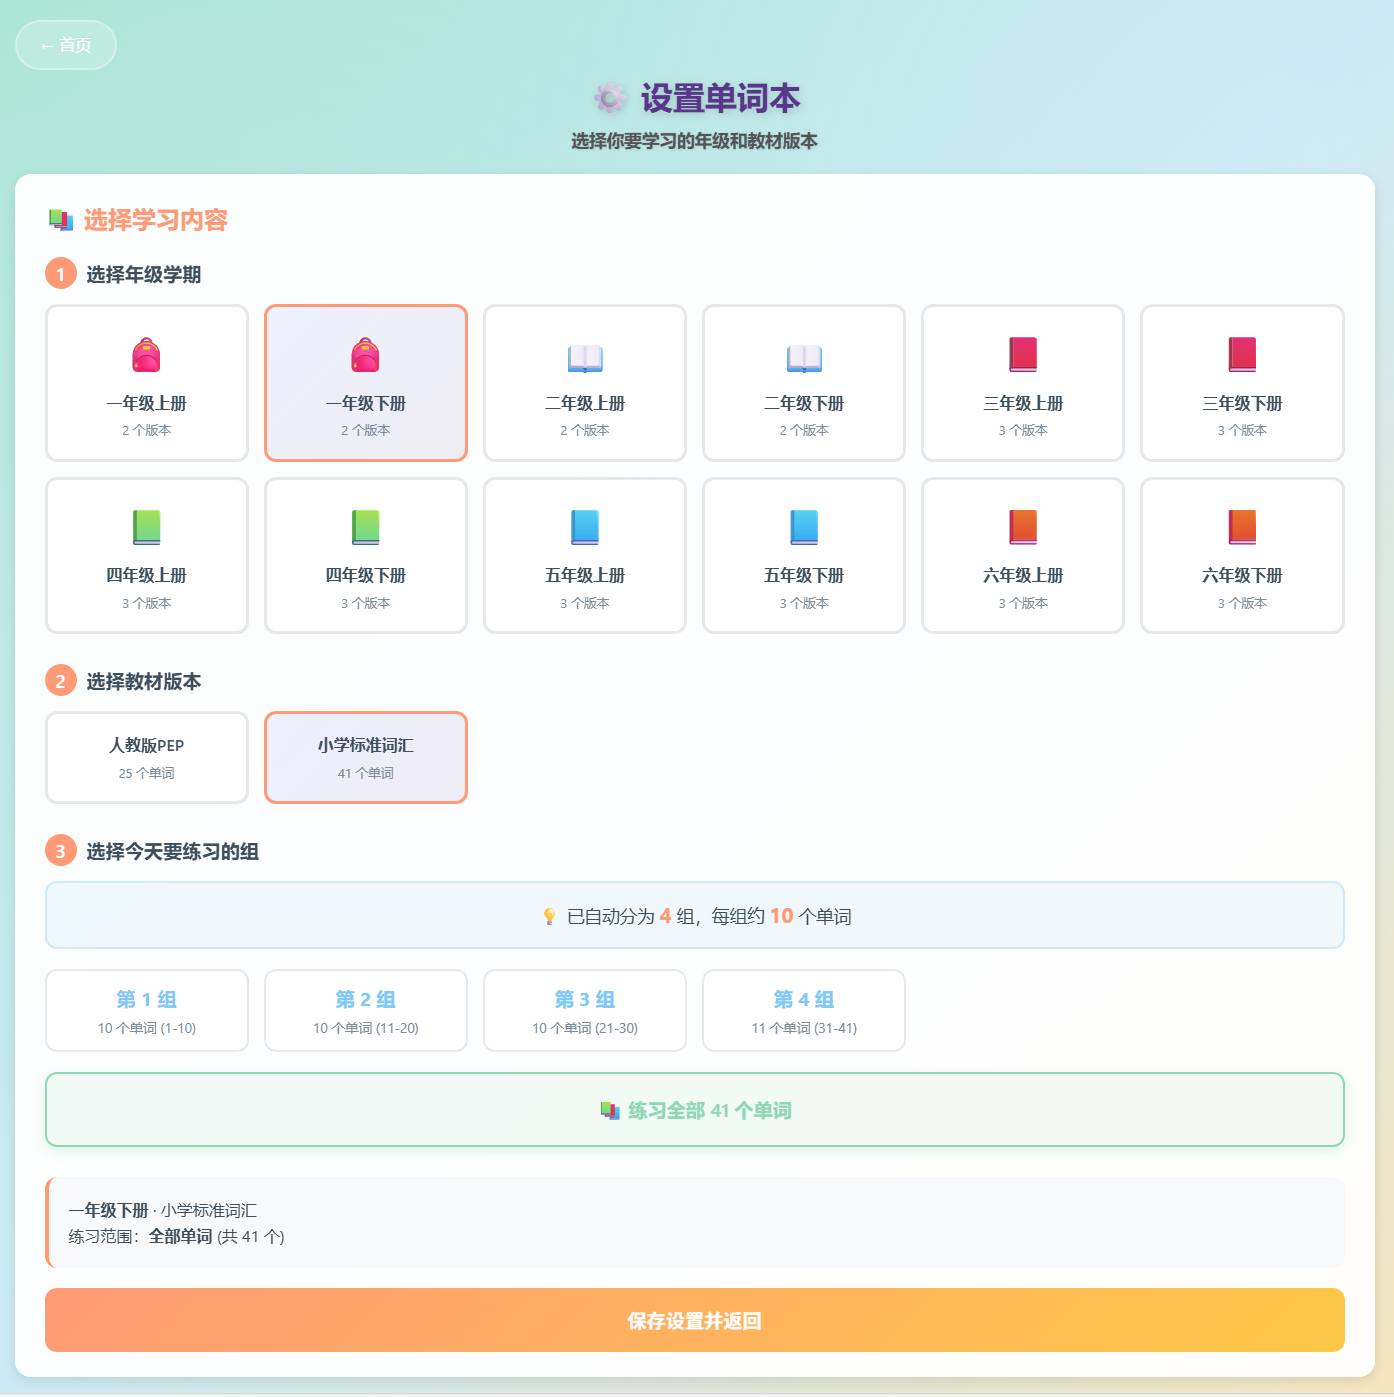Select the 人教版PEP textbook version
The height and width of the screenshot is (1397, 1394).
[x=147, y=757]
